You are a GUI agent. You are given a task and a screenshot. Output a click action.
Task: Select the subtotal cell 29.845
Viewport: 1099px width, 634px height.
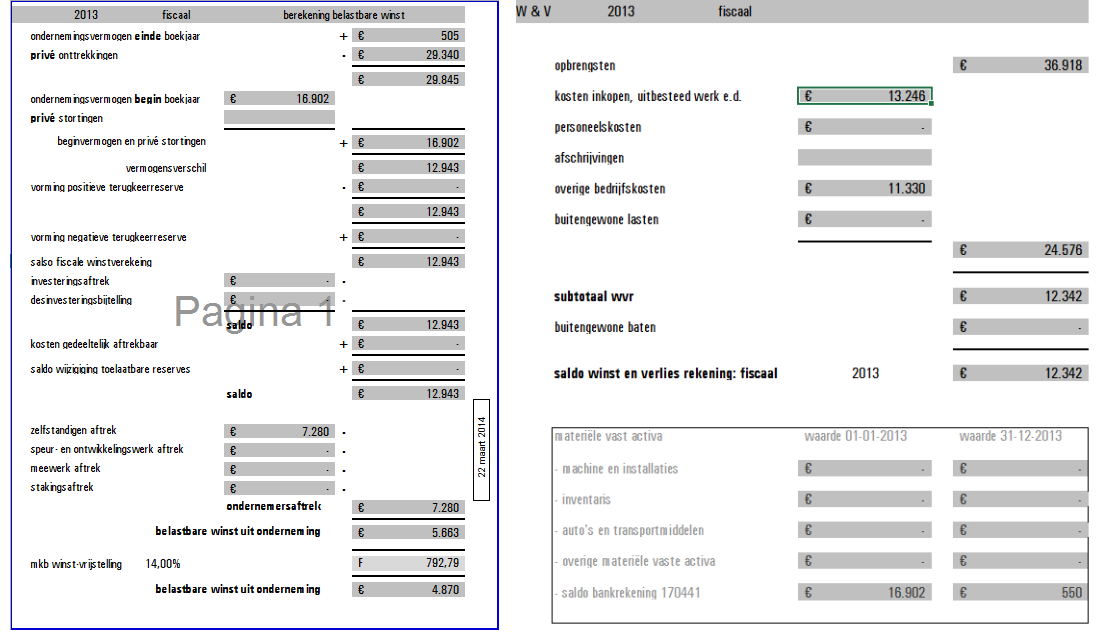coord(408,80)
